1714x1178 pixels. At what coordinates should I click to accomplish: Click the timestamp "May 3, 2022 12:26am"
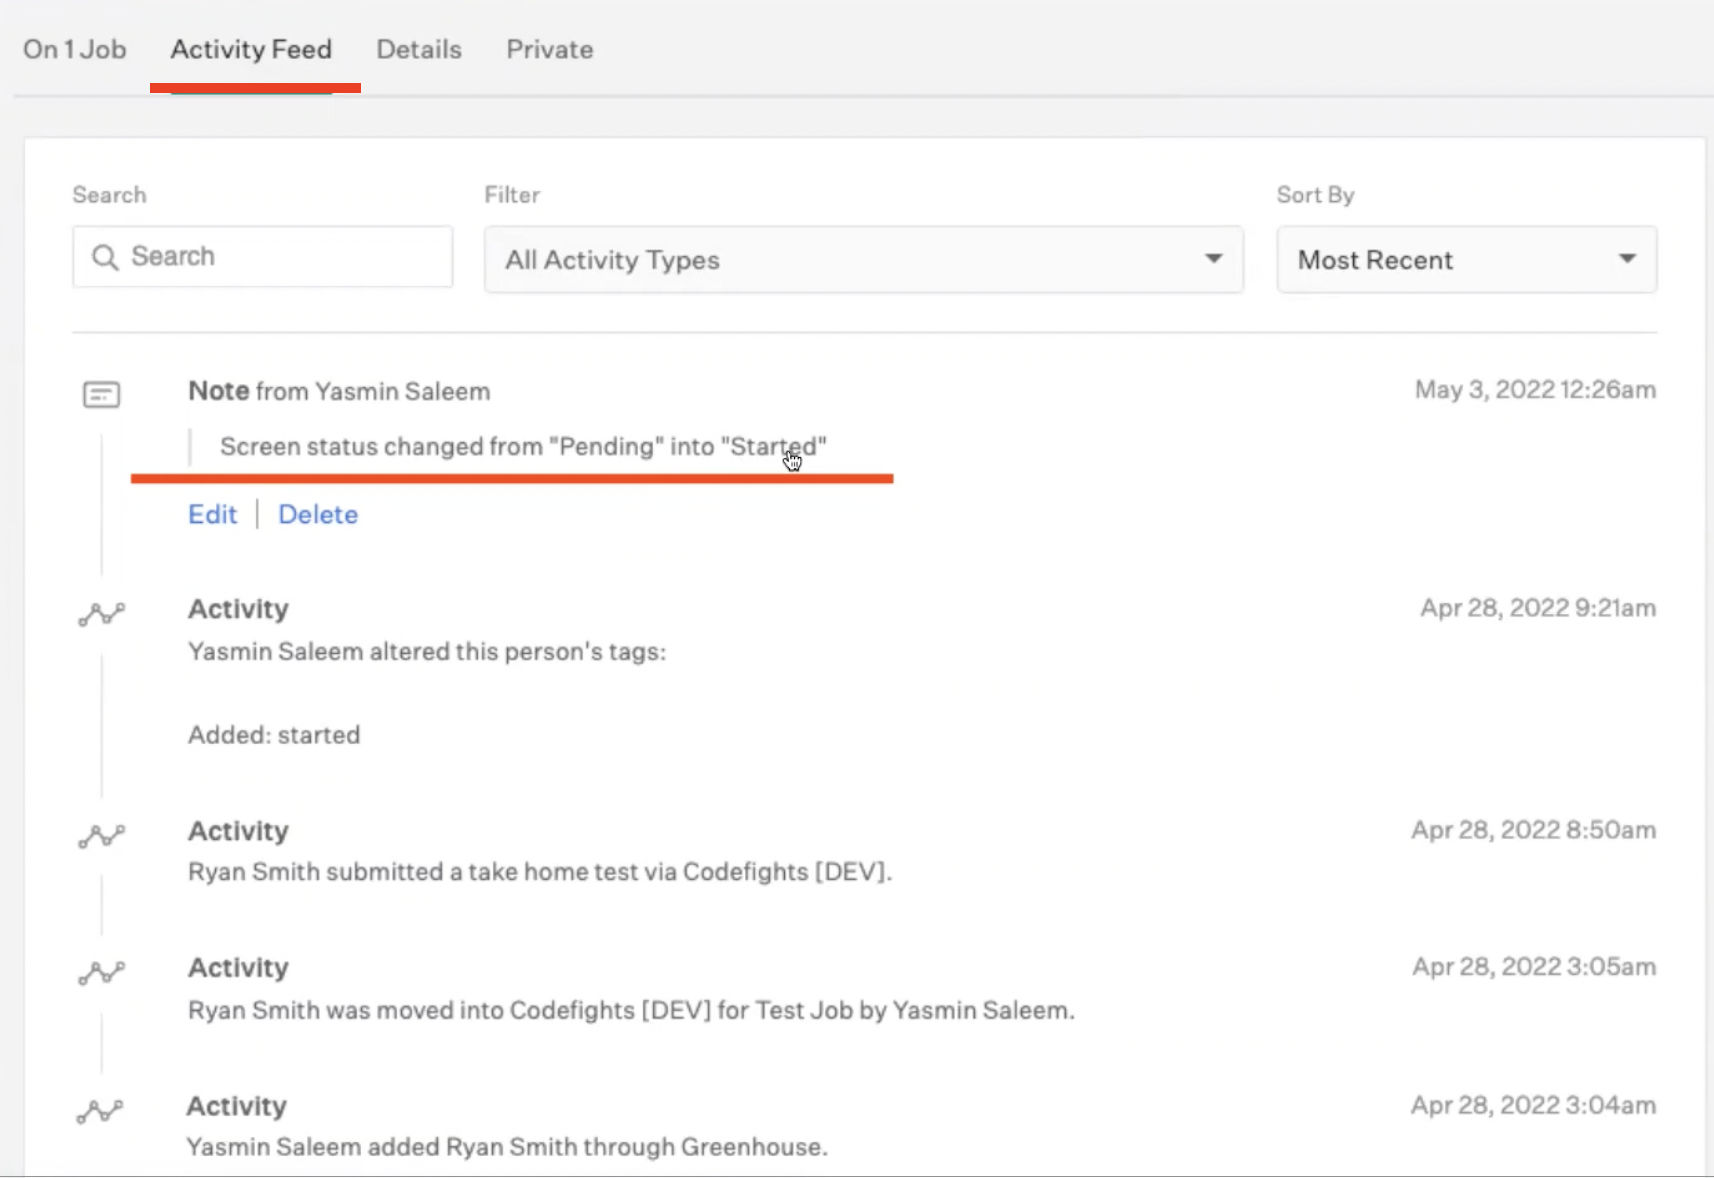pos(1535,390)
